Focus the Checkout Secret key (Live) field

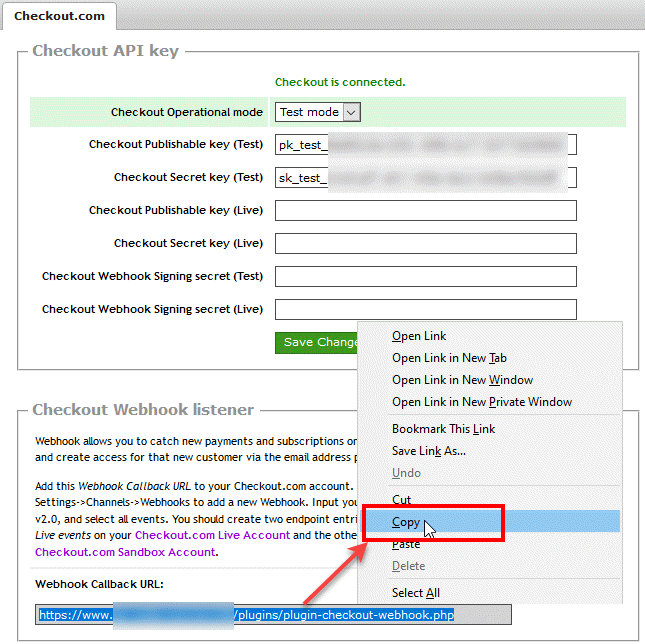(x=426, y=243)
